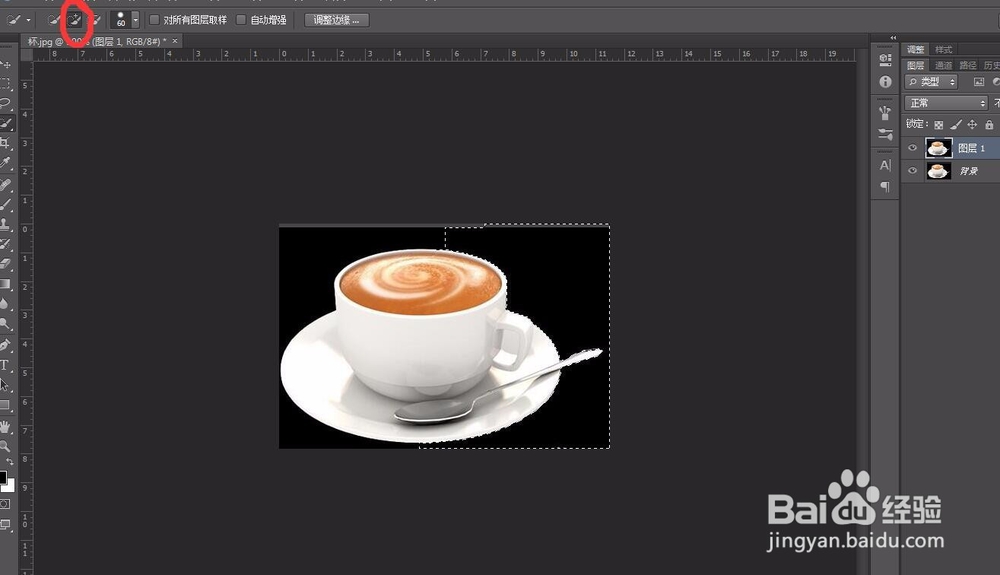This screenshot has height=575, width=1000.
Task: Lock layer position
Action: point(972,124)
